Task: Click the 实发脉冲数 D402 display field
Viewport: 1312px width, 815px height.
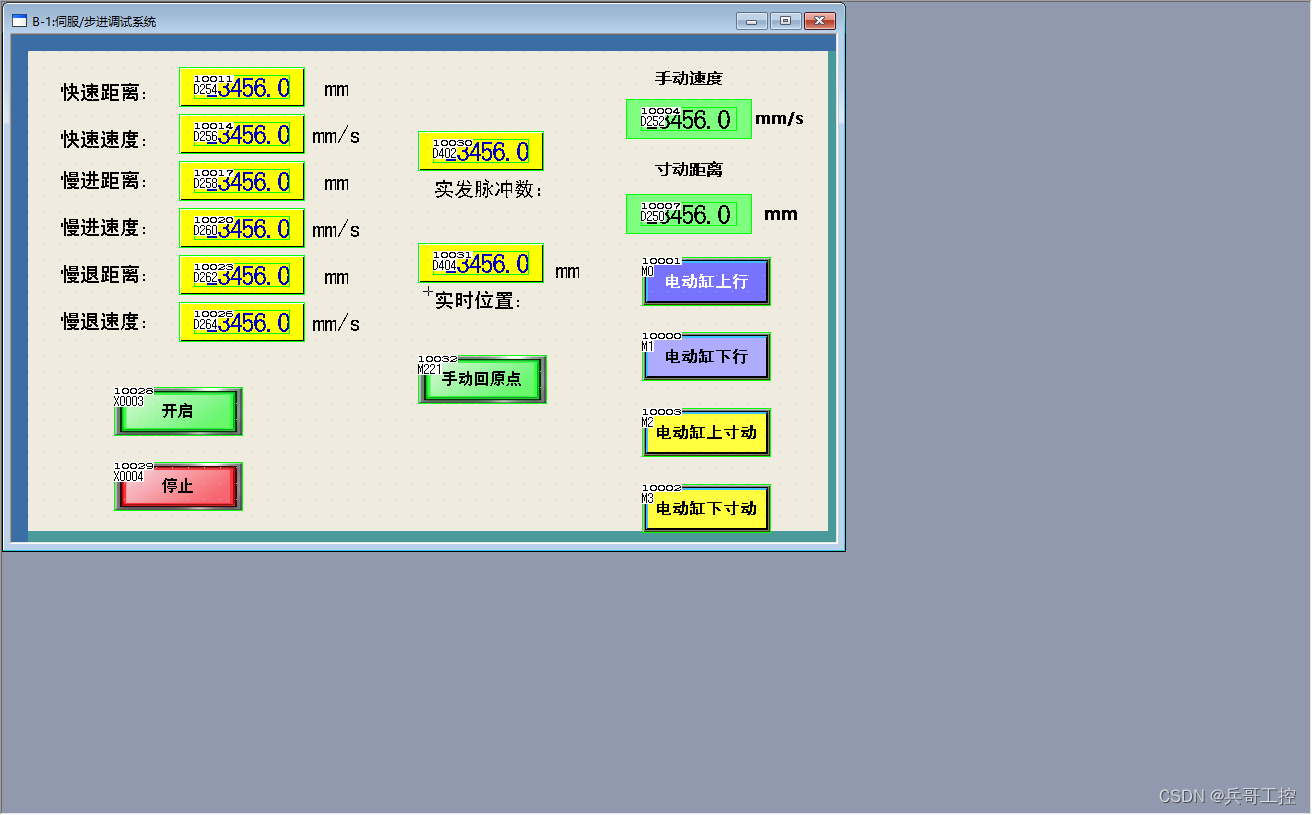Action: [x=481, y=151]
